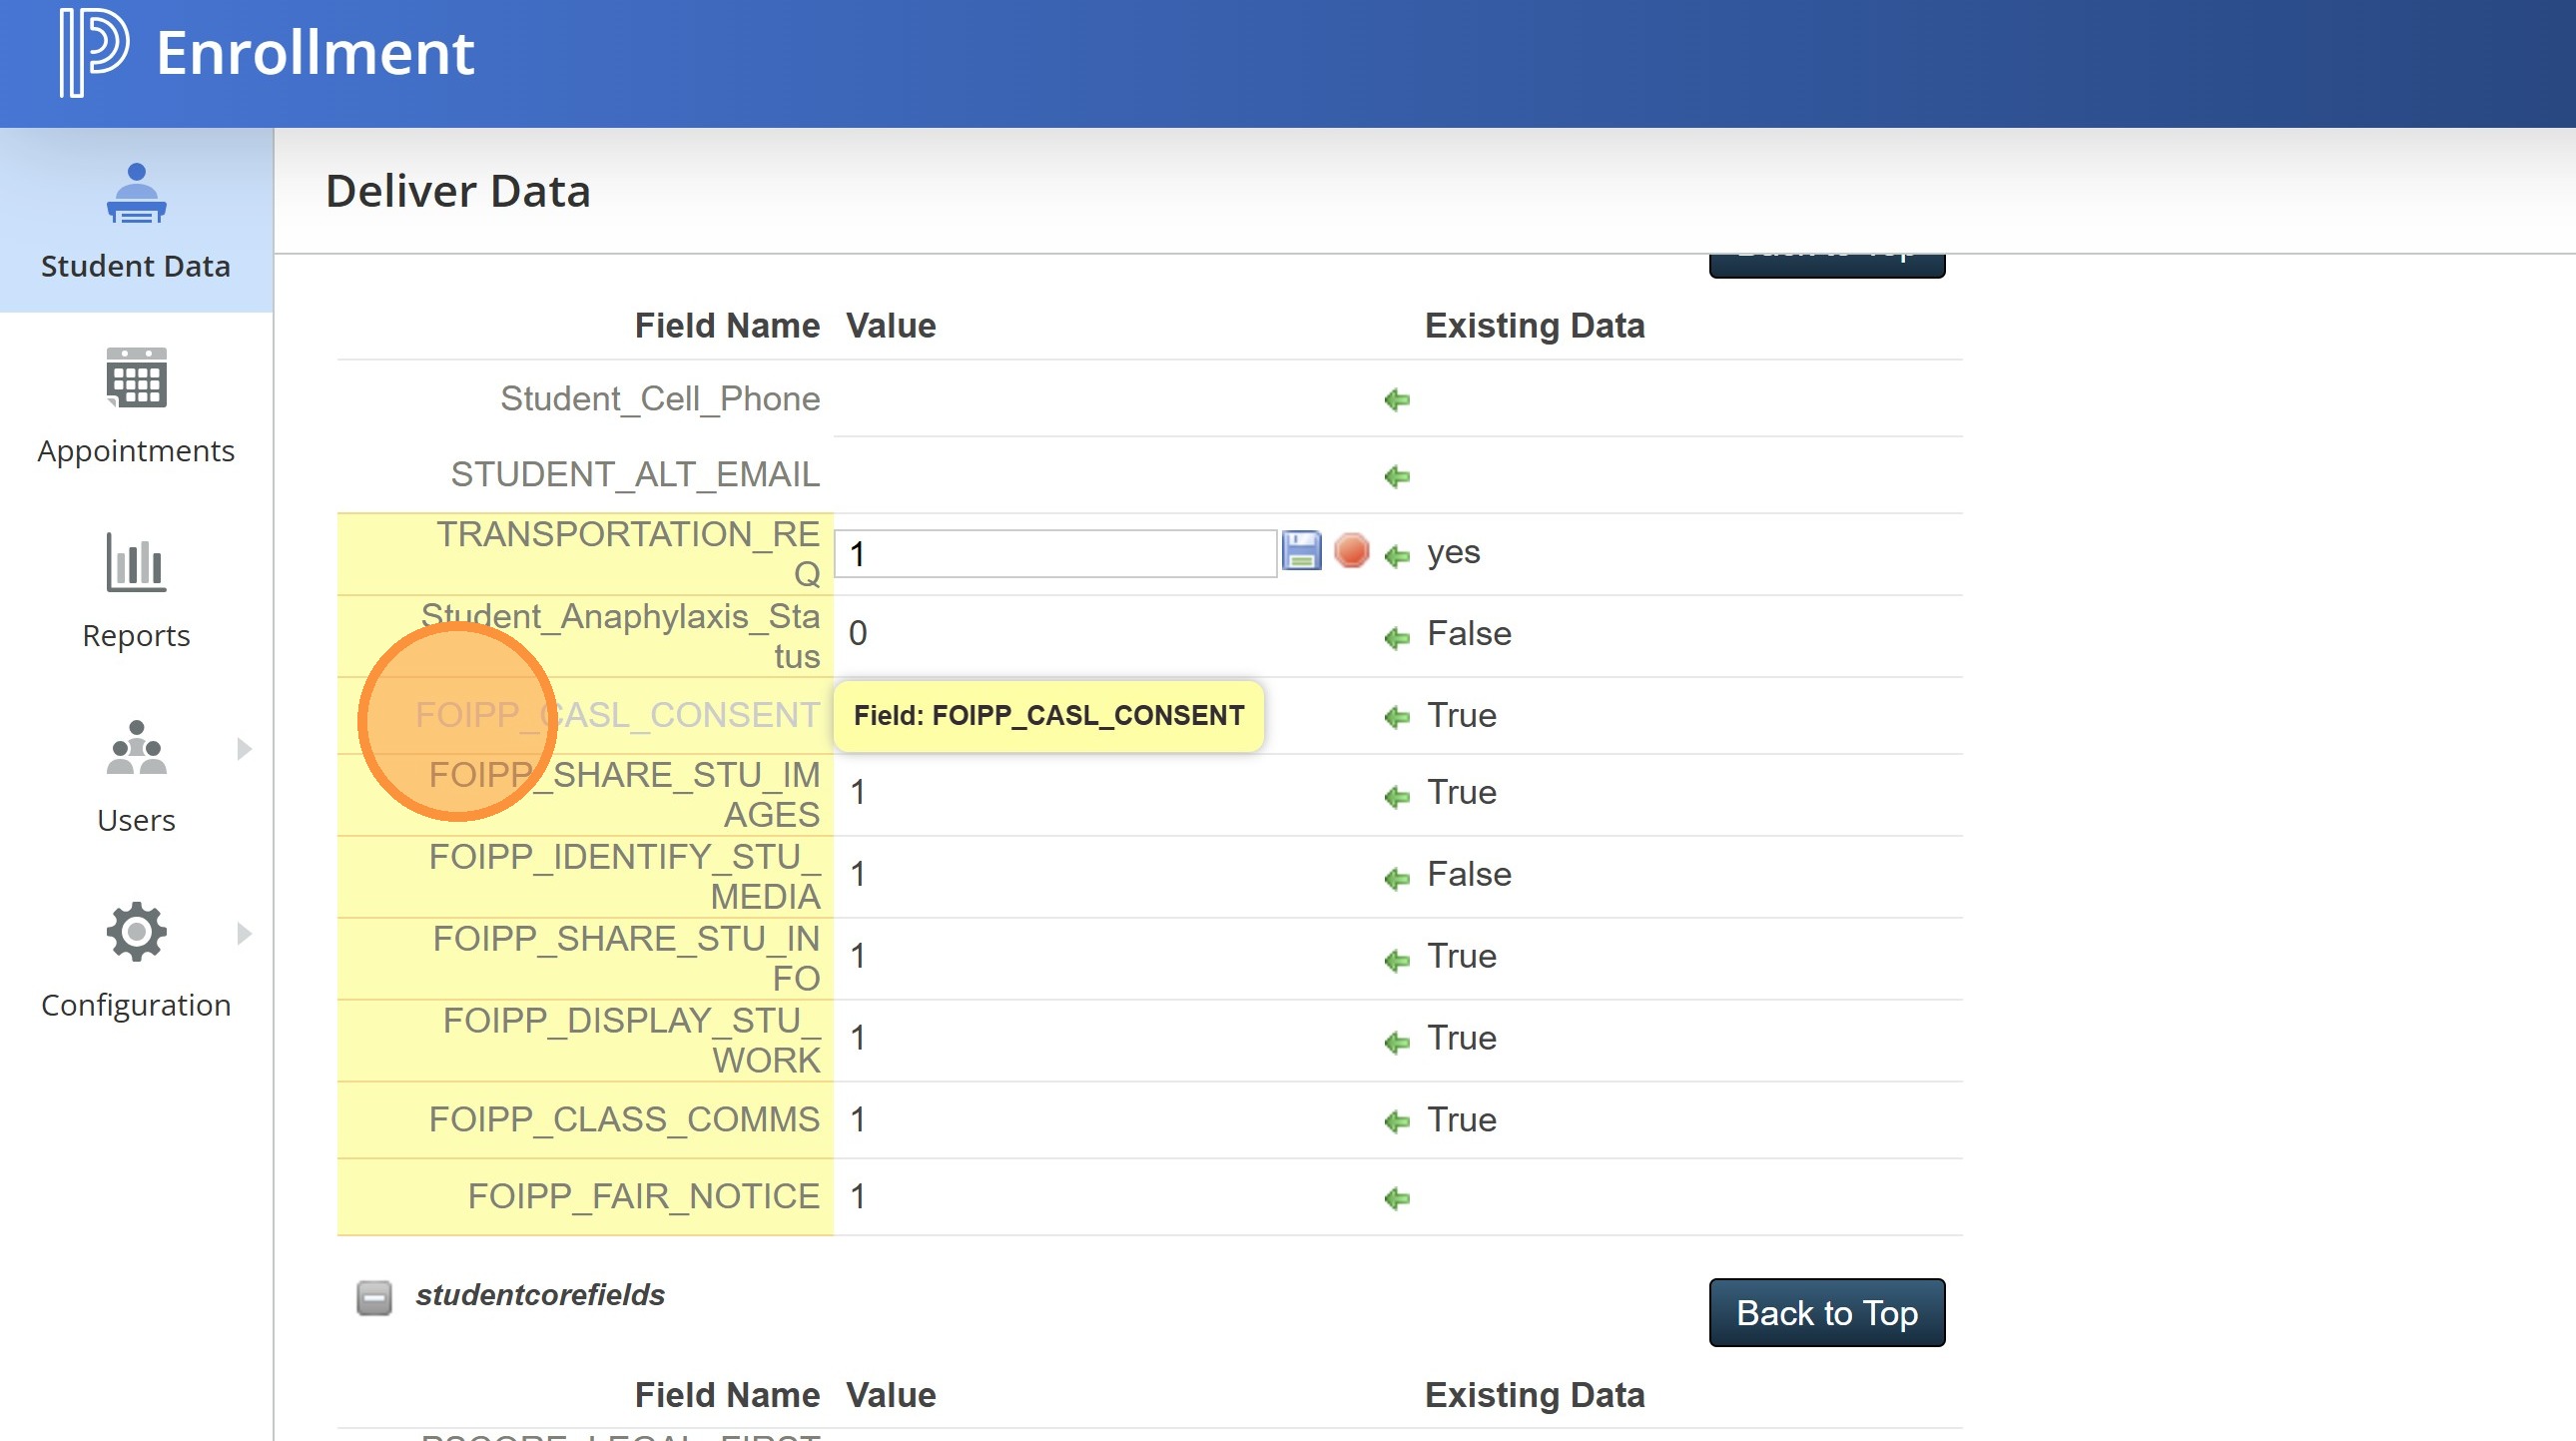Click green arrow for FOIPP_IDENTIFY_STU_MEDIA row
Image resolution: width=2576 pixels, height=1441 pixels.
tap(1397, 878)
